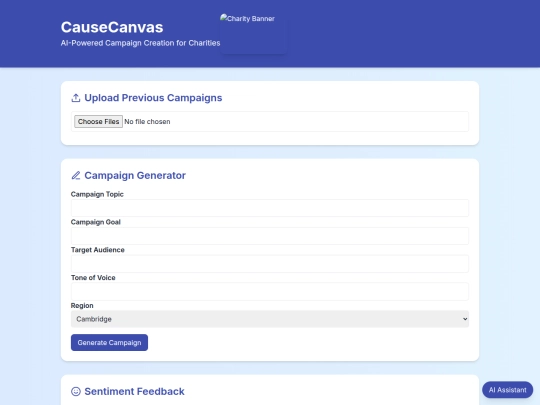Click the 'Region' label
This screenshot has height=405, width=540.
coord(82,305)
